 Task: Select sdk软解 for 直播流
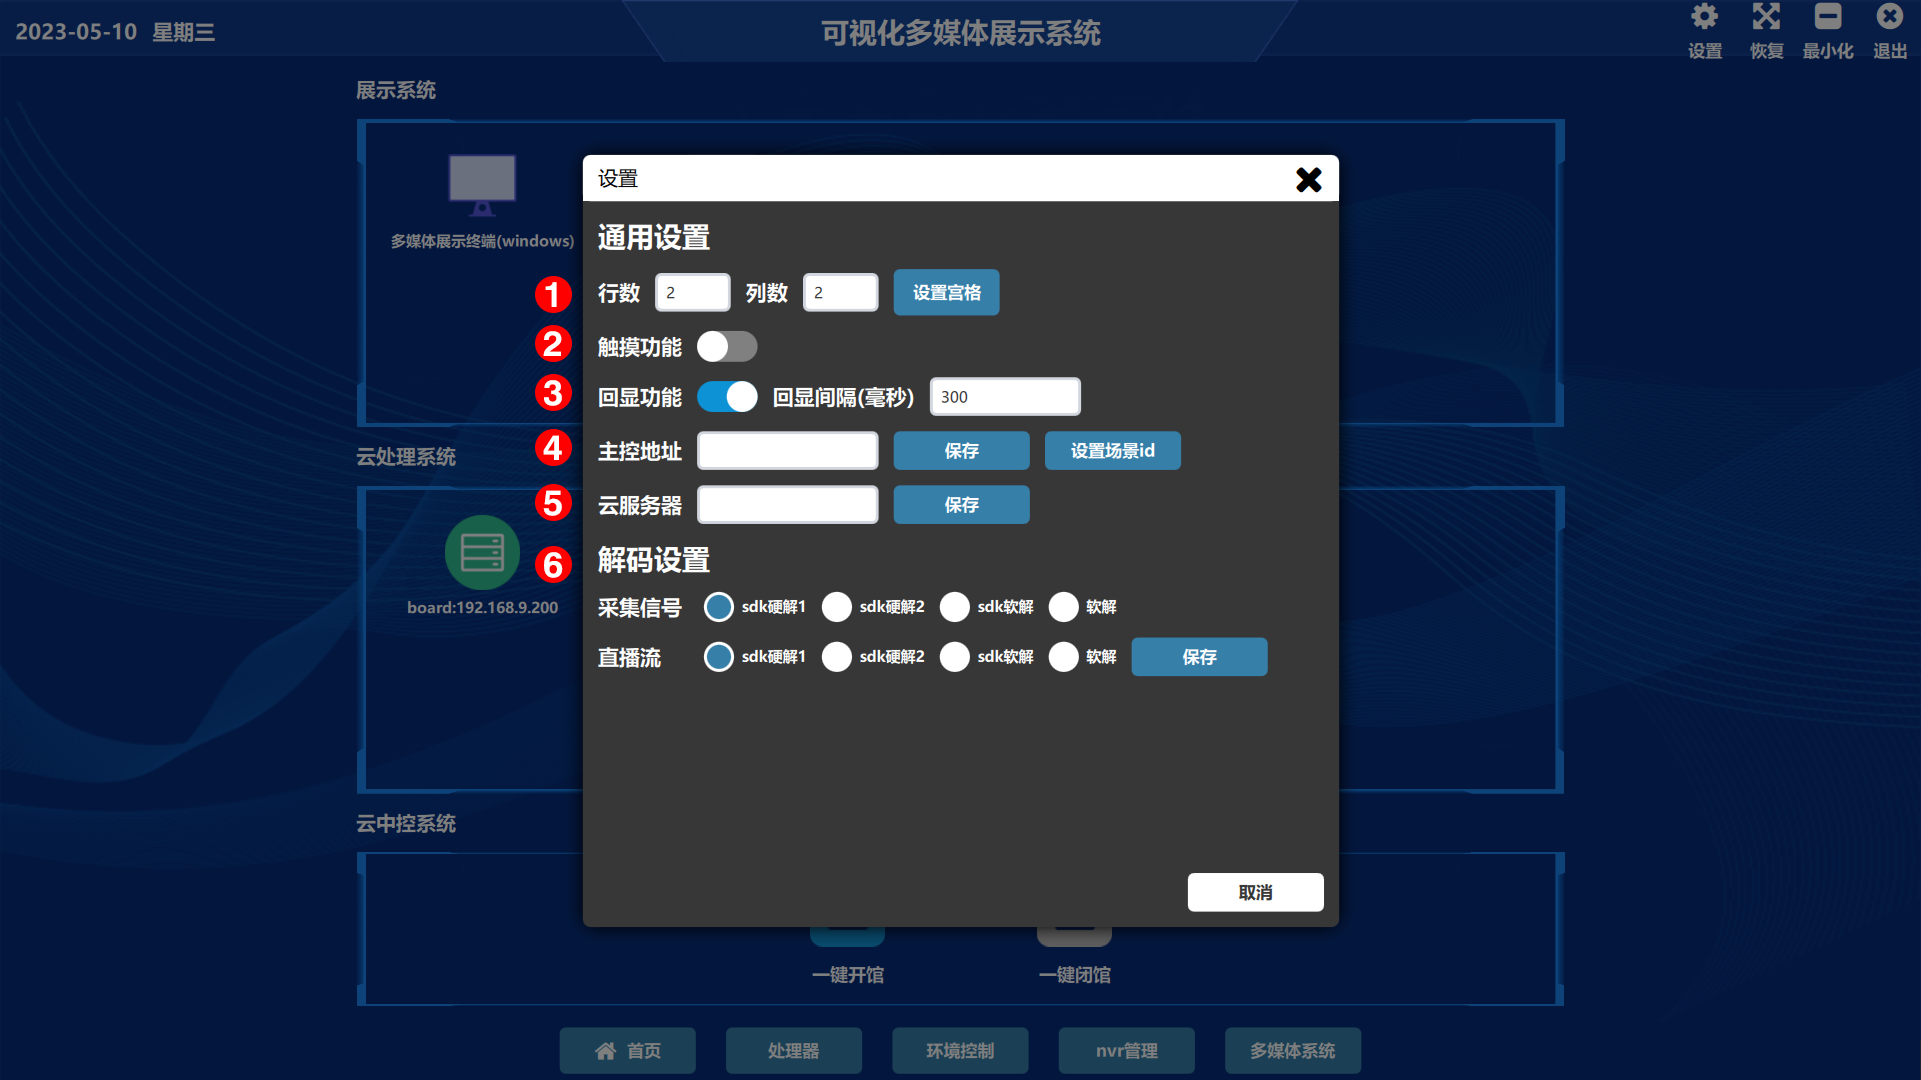point(955,657)
